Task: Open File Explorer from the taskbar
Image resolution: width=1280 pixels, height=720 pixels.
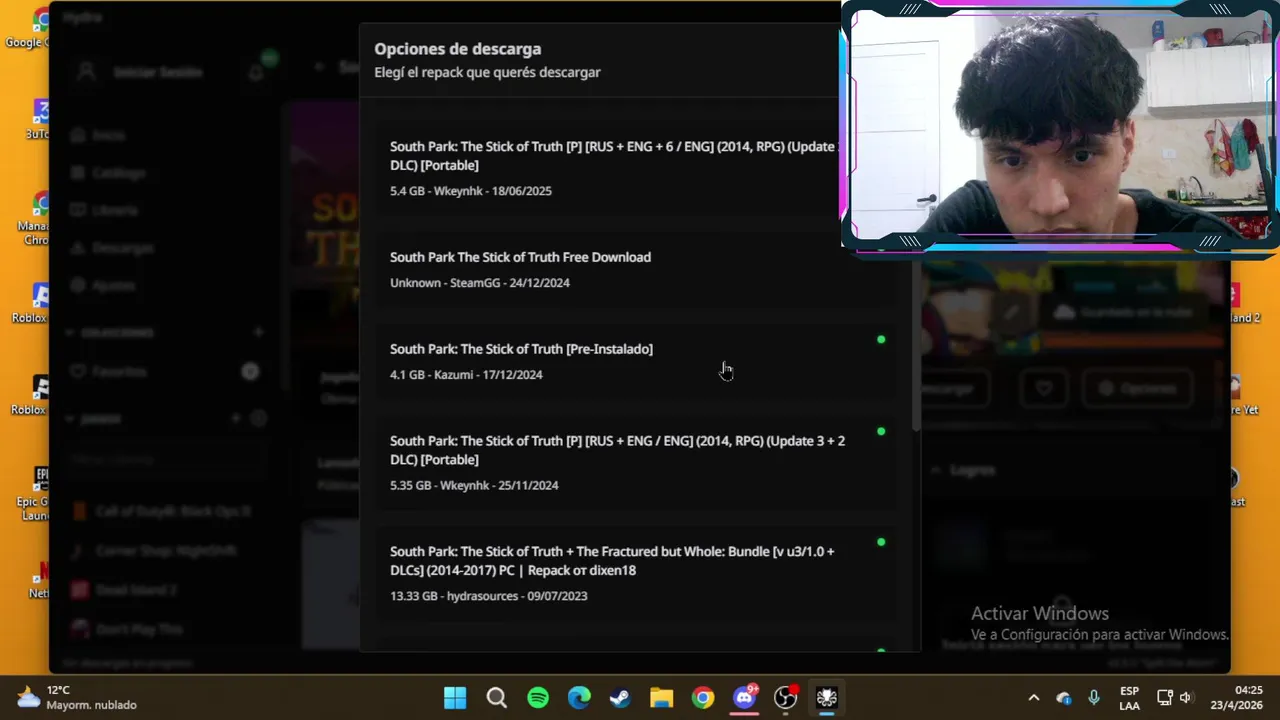Action: (x=662, y=697)
